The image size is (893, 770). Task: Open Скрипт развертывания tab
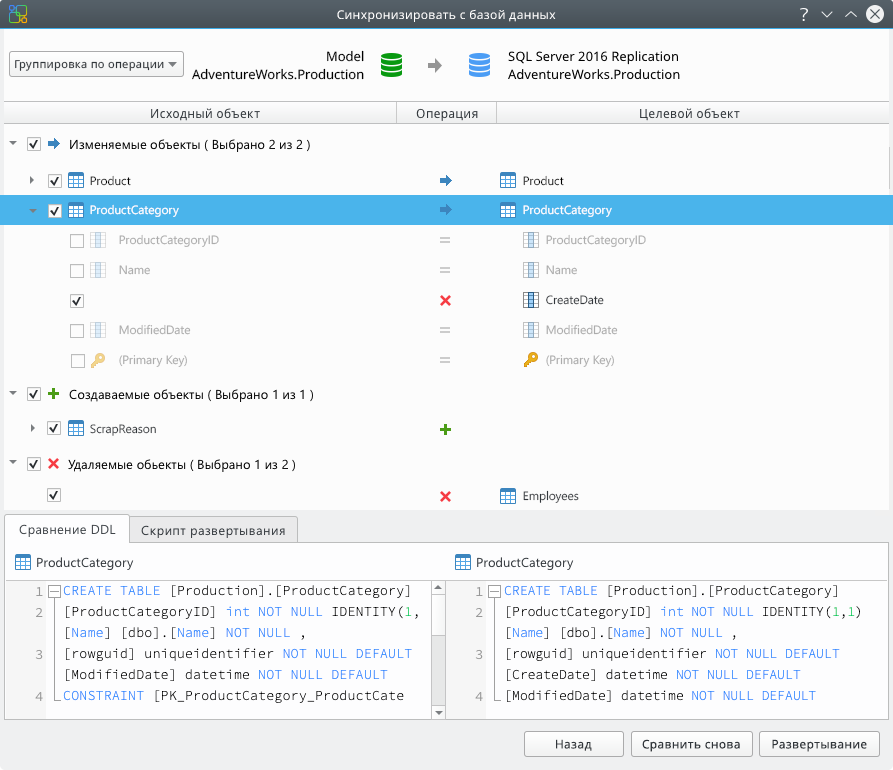click(213, 530)
